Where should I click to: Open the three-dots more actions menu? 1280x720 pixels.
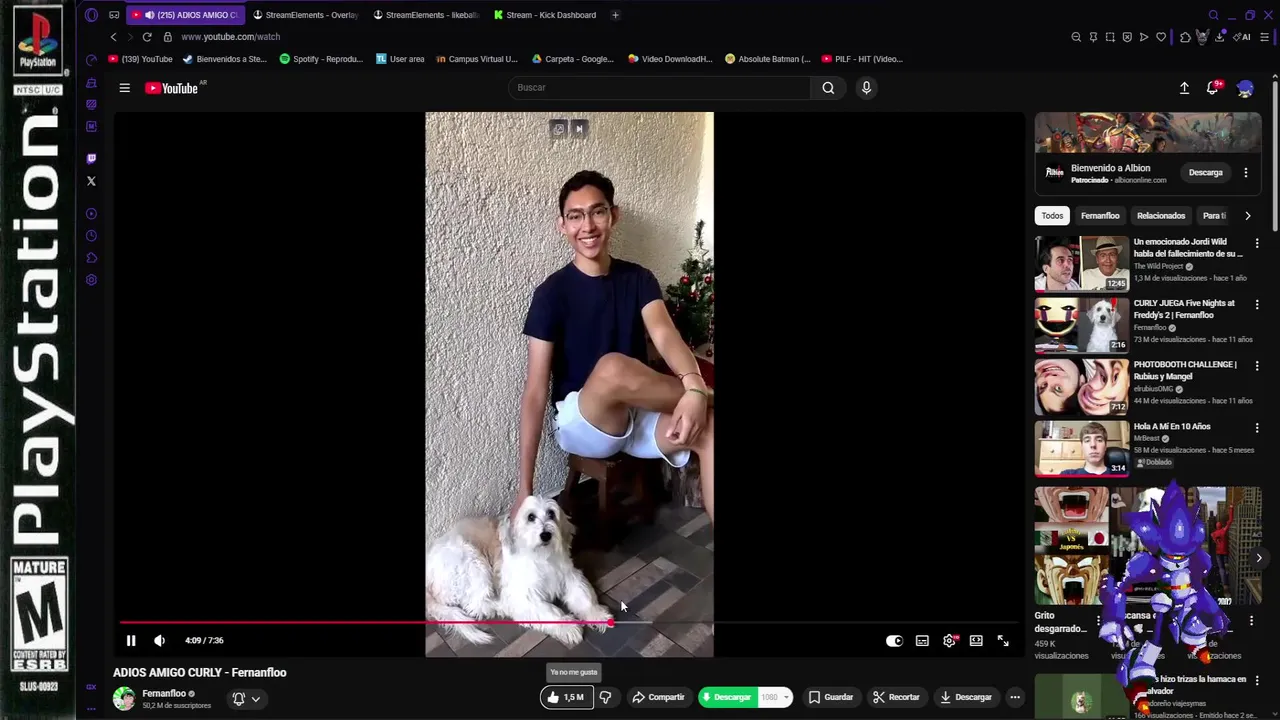[1015, 697]
